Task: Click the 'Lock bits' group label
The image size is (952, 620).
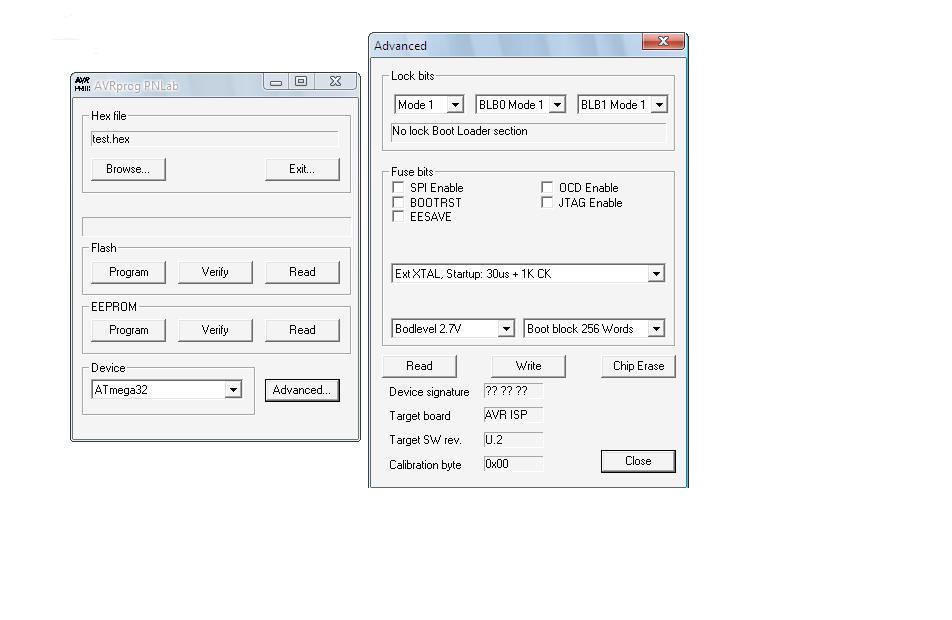Action: 412,76
